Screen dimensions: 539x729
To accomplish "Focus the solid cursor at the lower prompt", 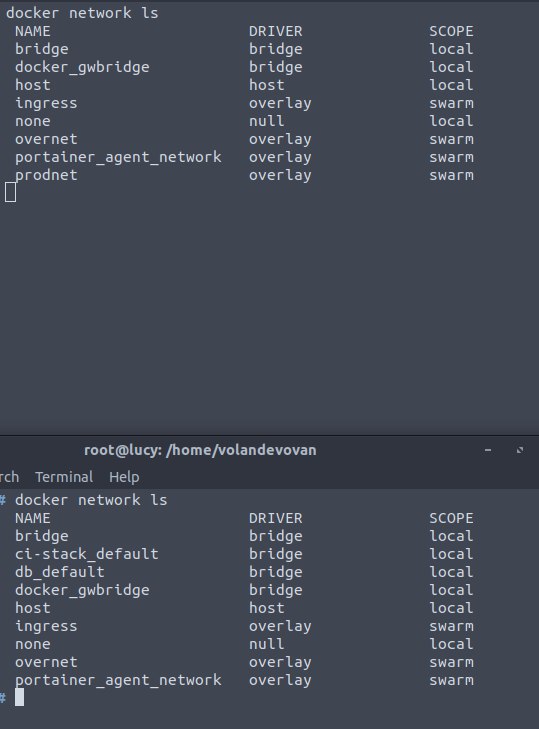I will pyautogui.click(x=20, y=697).
